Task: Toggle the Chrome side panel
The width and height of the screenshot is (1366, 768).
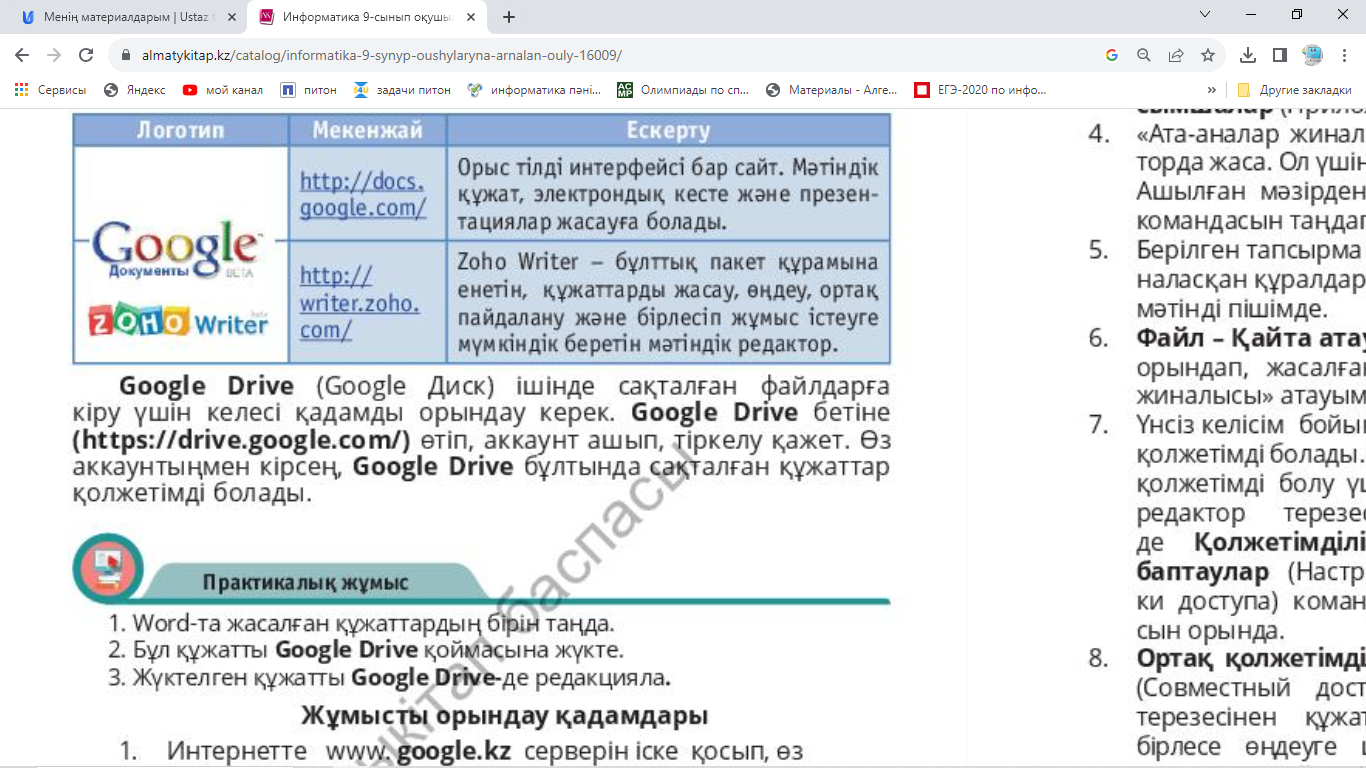Action: pyautogui.click(x=1280, y=56)
